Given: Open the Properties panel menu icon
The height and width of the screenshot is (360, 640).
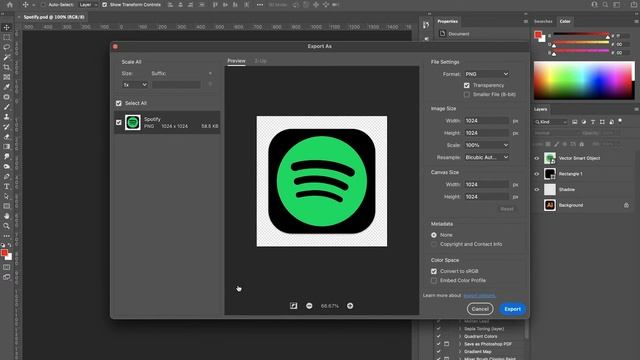Looking at the screenshot, I should (526, 21).
